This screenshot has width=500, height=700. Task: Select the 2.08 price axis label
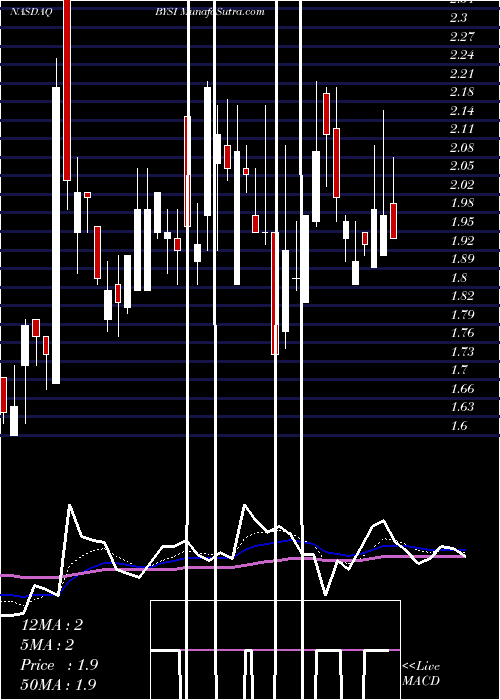point(462,147)
